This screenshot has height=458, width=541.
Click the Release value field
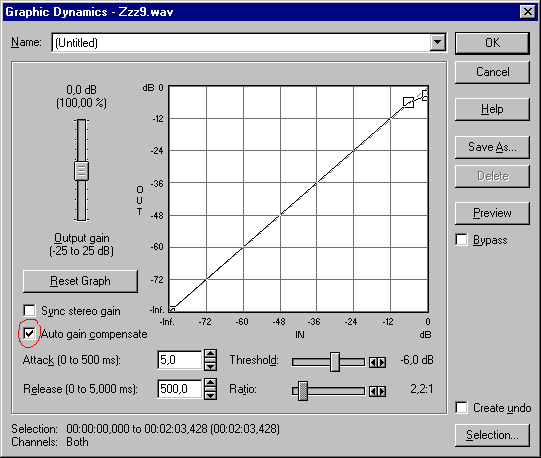pyautogui.click(x=180, y=389)
